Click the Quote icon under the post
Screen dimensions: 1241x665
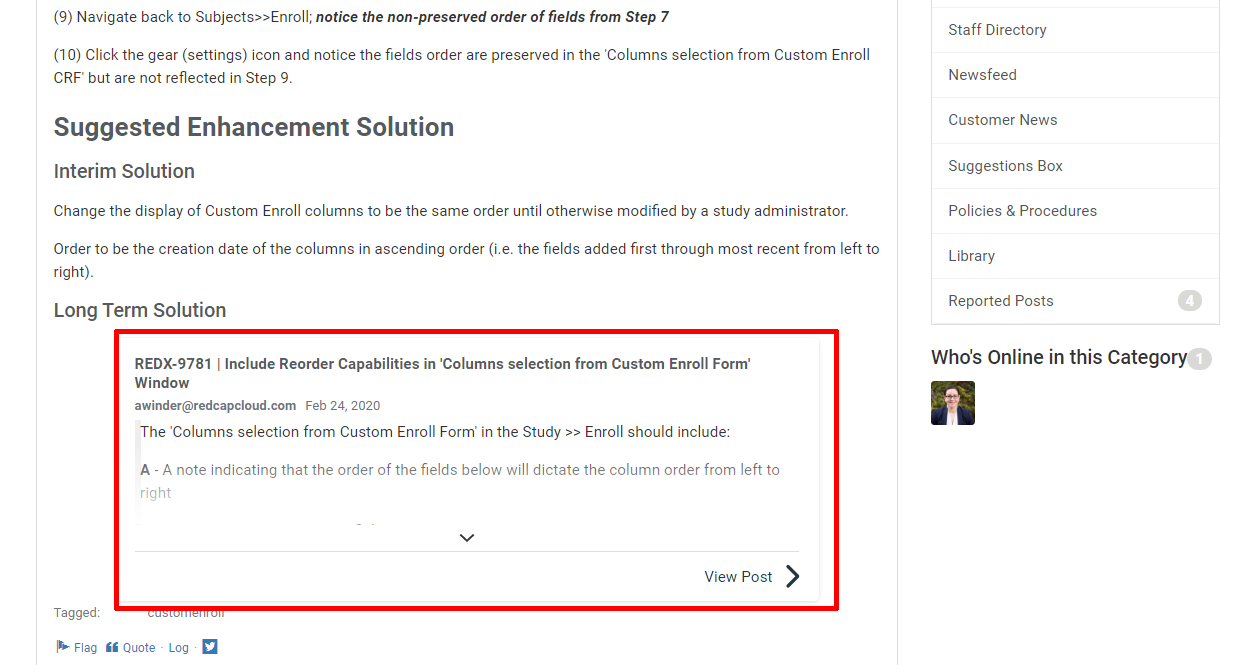[112, 647]
